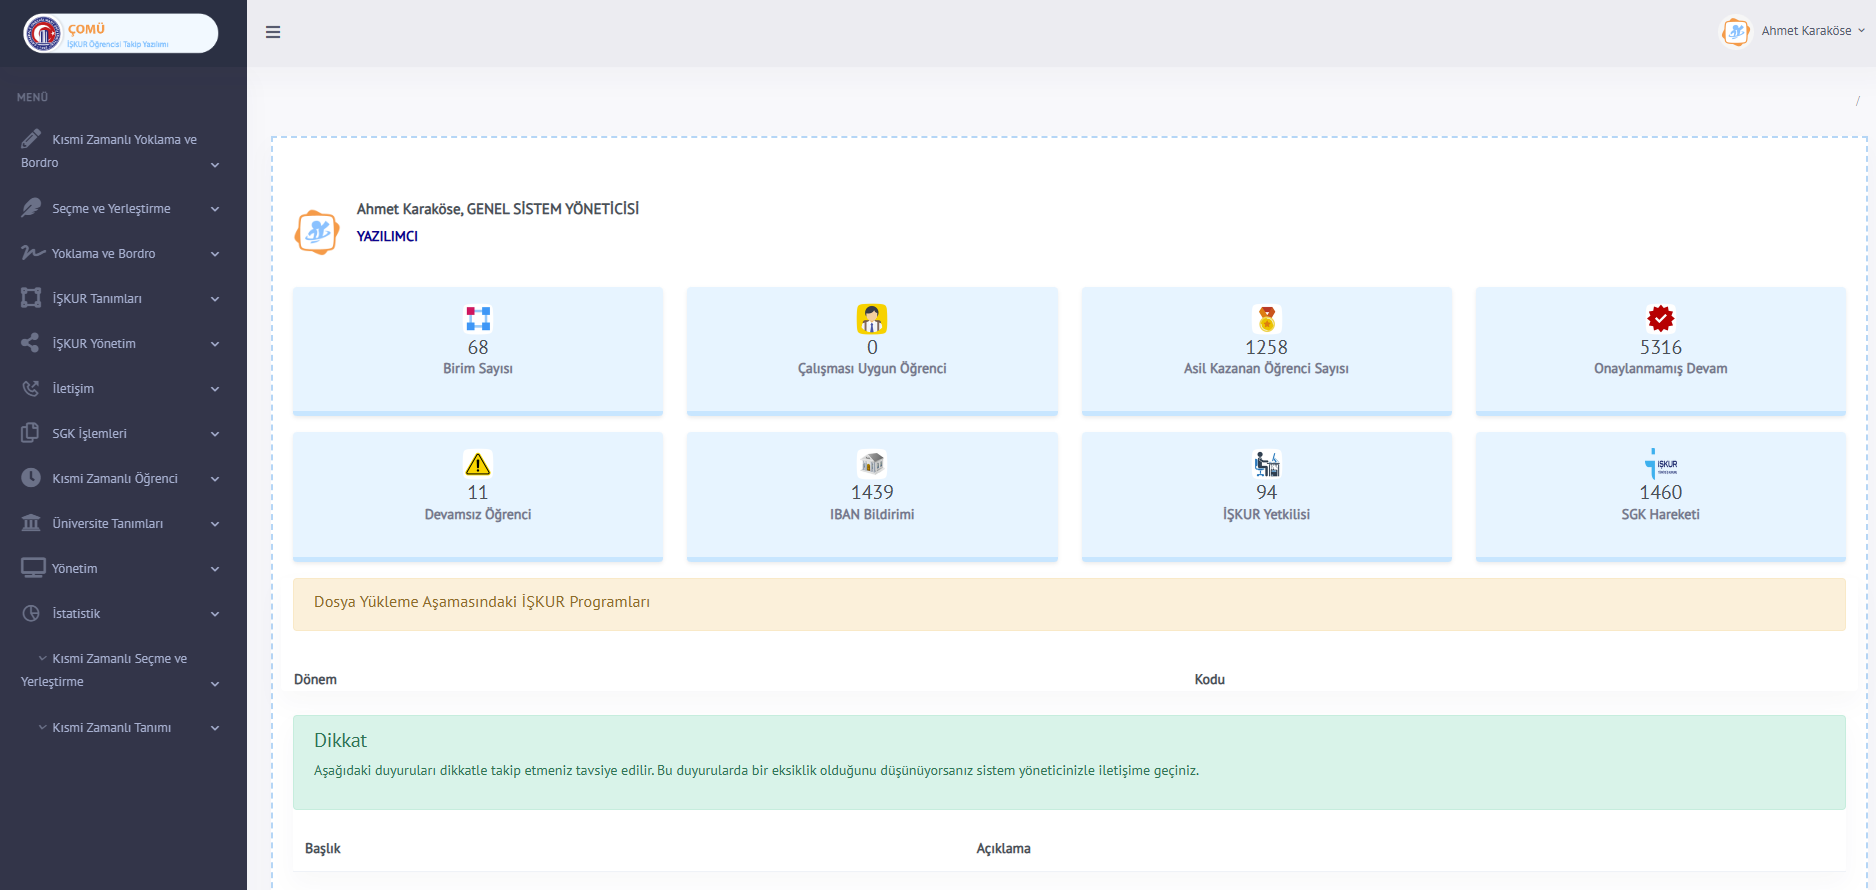Click the IBAN Bildirimi bank icon
This screenshot has width=1876, height=890.
(x=872, y=463)
